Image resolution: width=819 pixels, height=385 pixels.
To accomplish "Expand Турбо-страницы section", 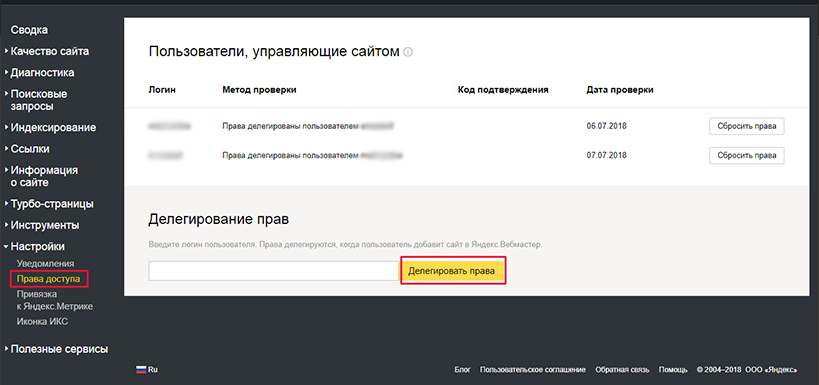I will pos(52,204).
